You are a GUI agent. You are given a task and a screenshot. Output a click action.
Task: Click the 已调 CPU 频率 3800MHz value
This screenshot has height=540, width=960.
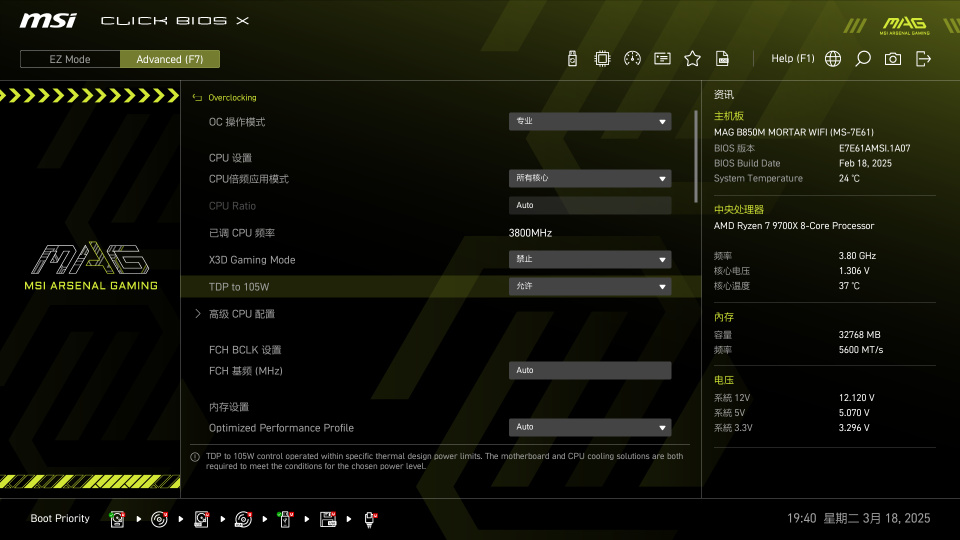[x=530, y=233]
